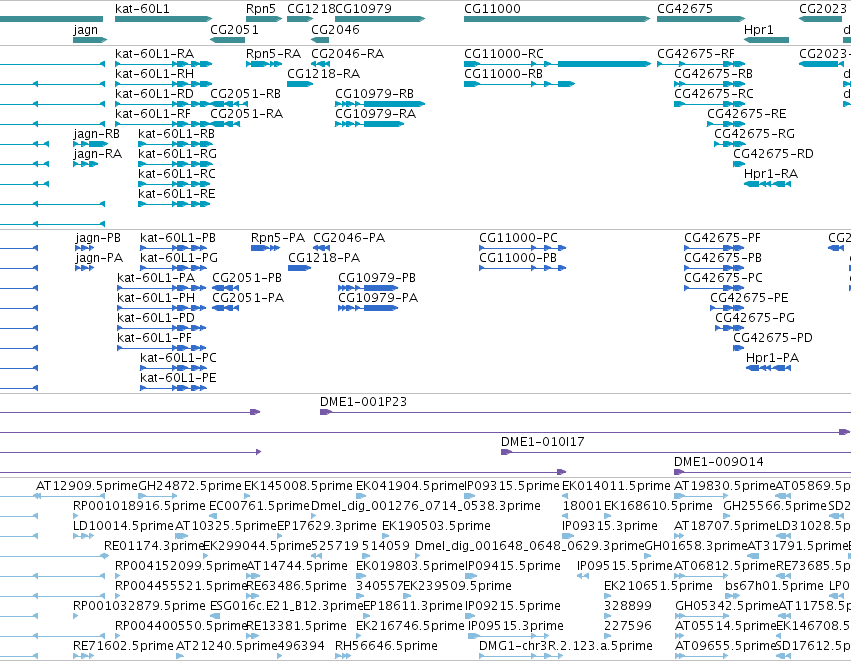
Task: Select transcript kat-60L1-RG
Action: [x=174, y=164]
